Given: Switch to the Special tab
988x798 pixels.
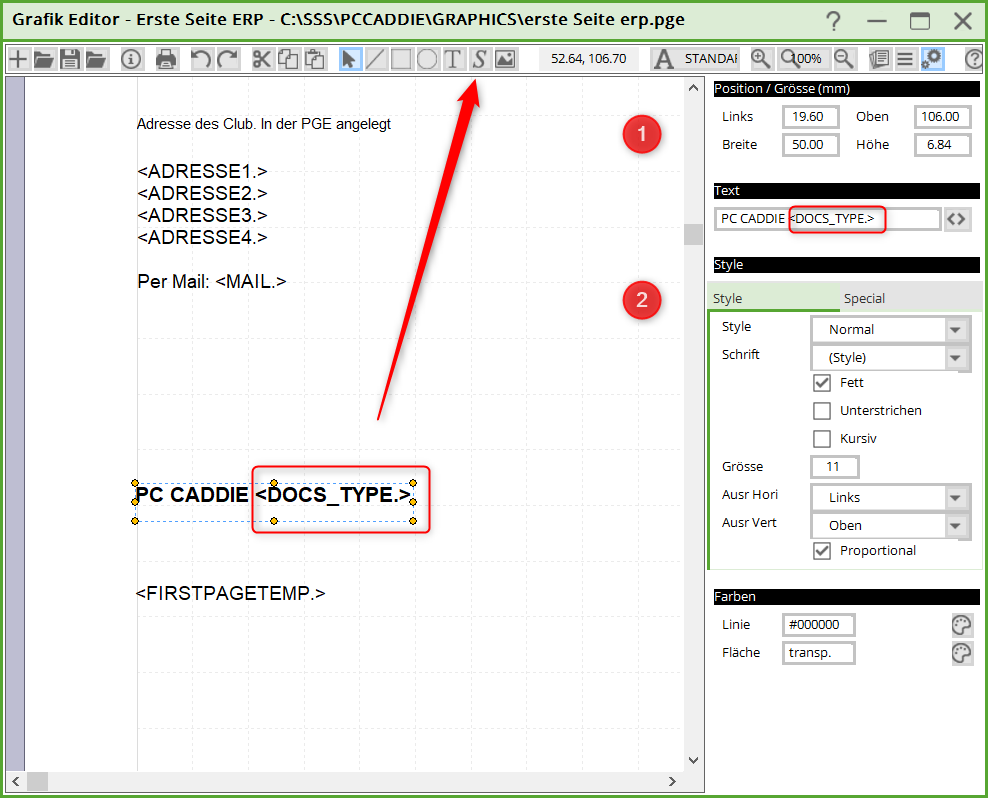Looking at the screenshot, I should [x=865, y=298].
